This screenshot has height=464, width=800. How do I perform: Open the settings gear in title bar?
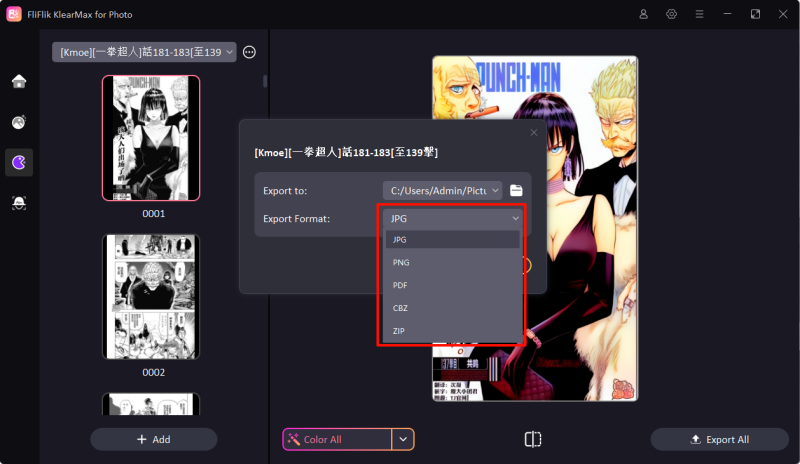671,14
